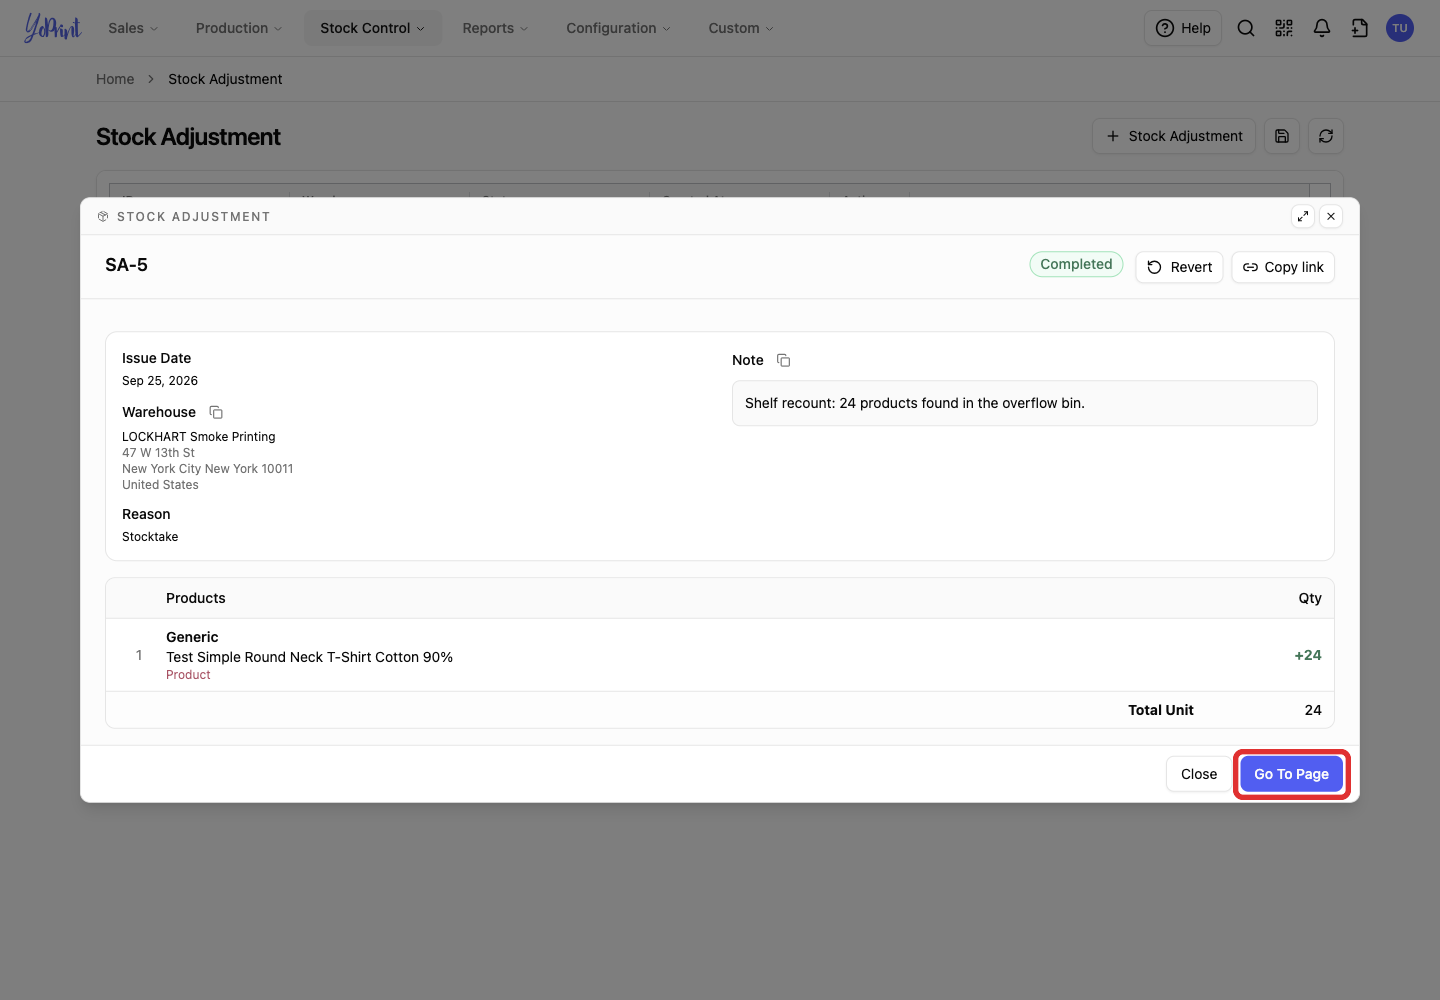Open the Production dropdown menu
This screenshot has height=1000, width=1440.
pos(239,28)
